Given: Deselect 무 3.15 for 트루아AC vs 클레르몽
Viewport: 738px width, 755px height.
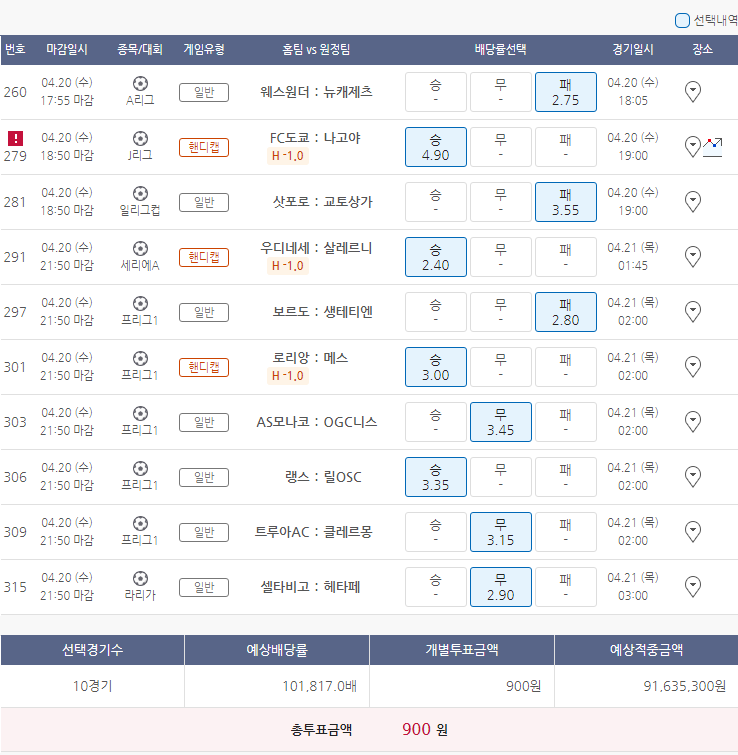Looking at the screenshot, I should 501,532.
